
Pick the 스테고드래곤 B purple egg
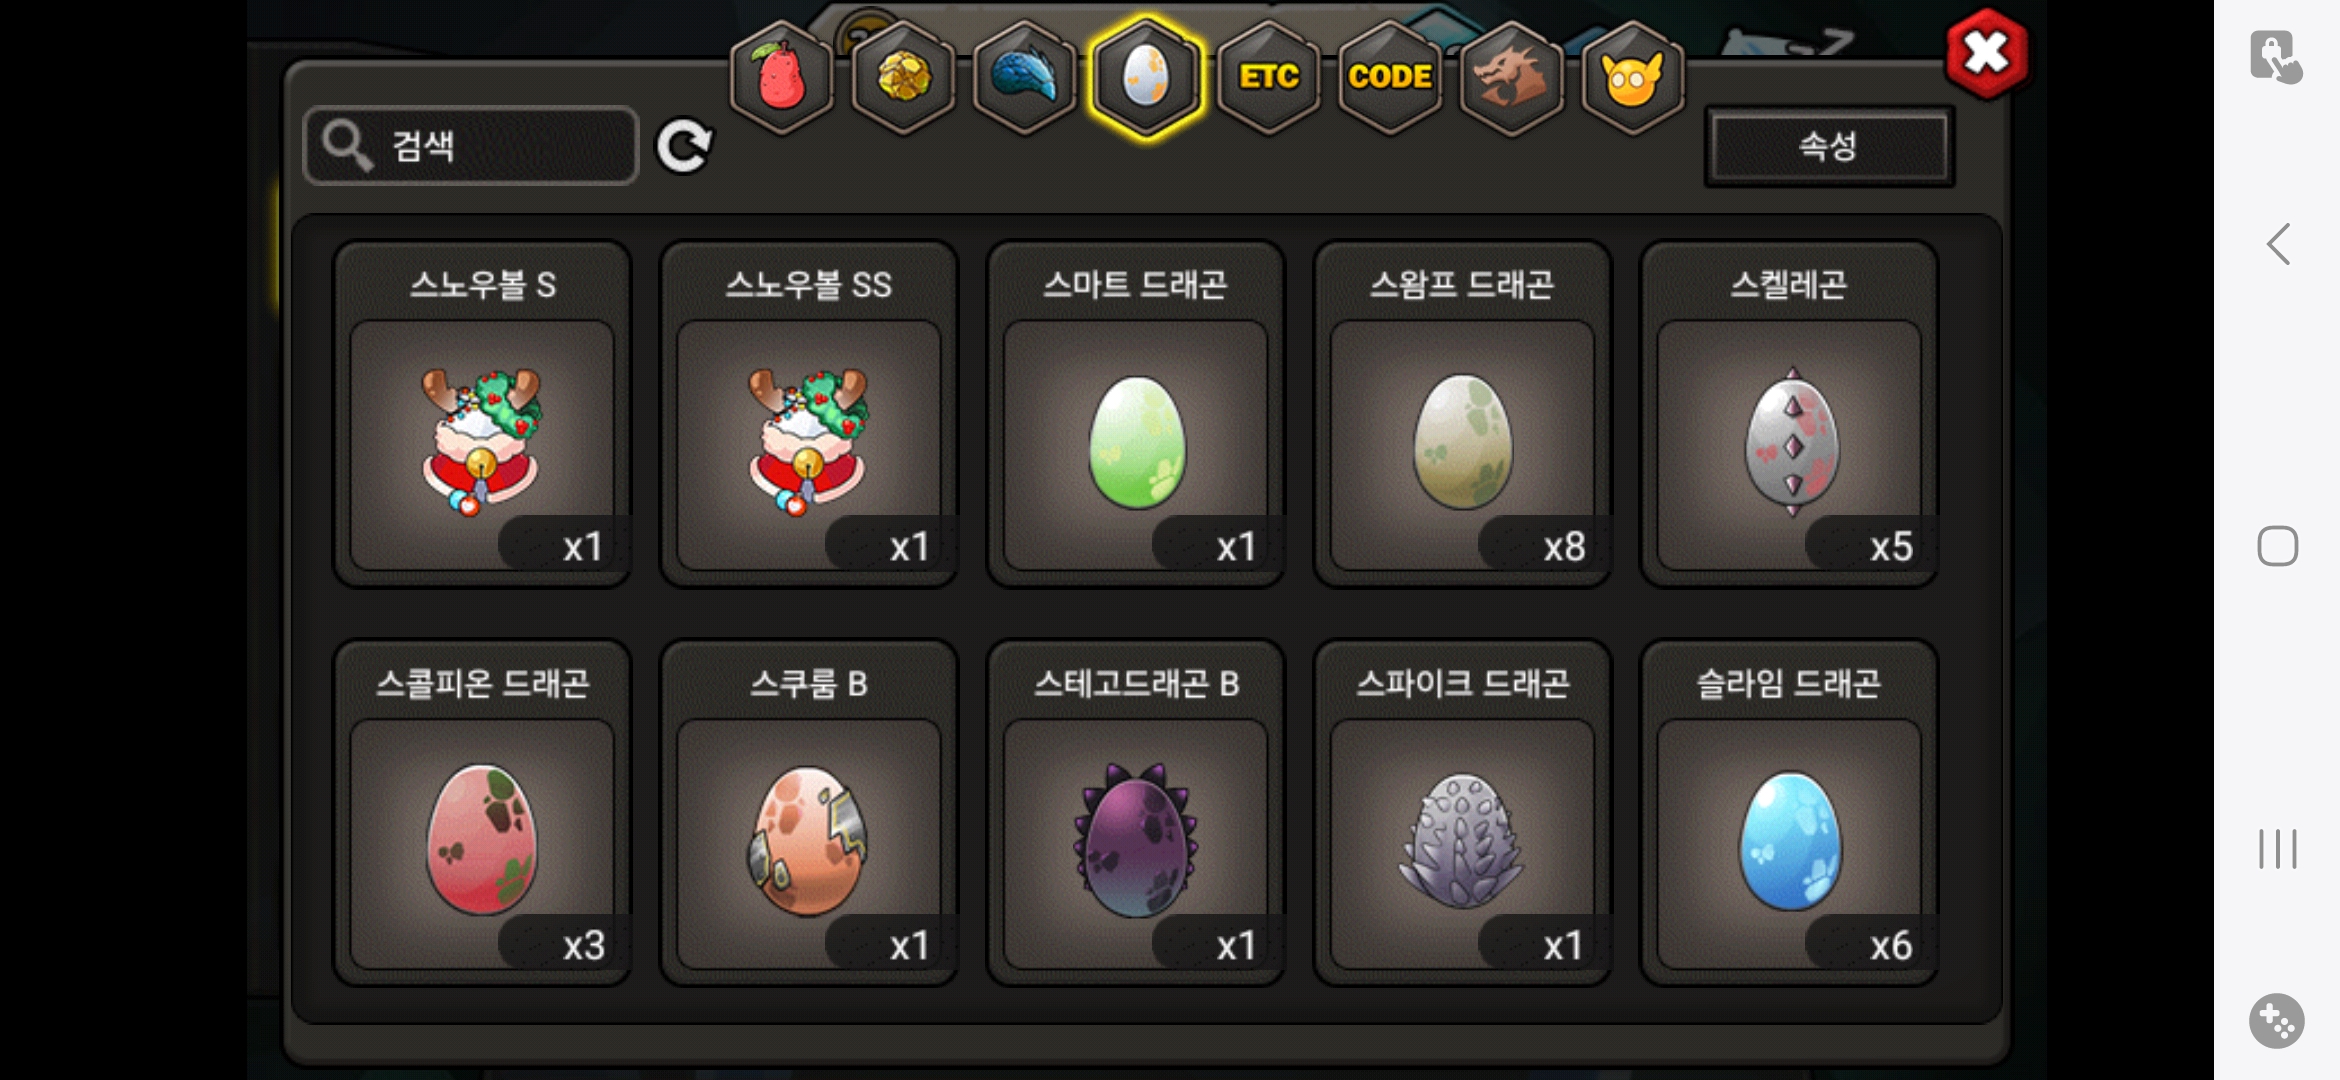tap(1136, 813)
